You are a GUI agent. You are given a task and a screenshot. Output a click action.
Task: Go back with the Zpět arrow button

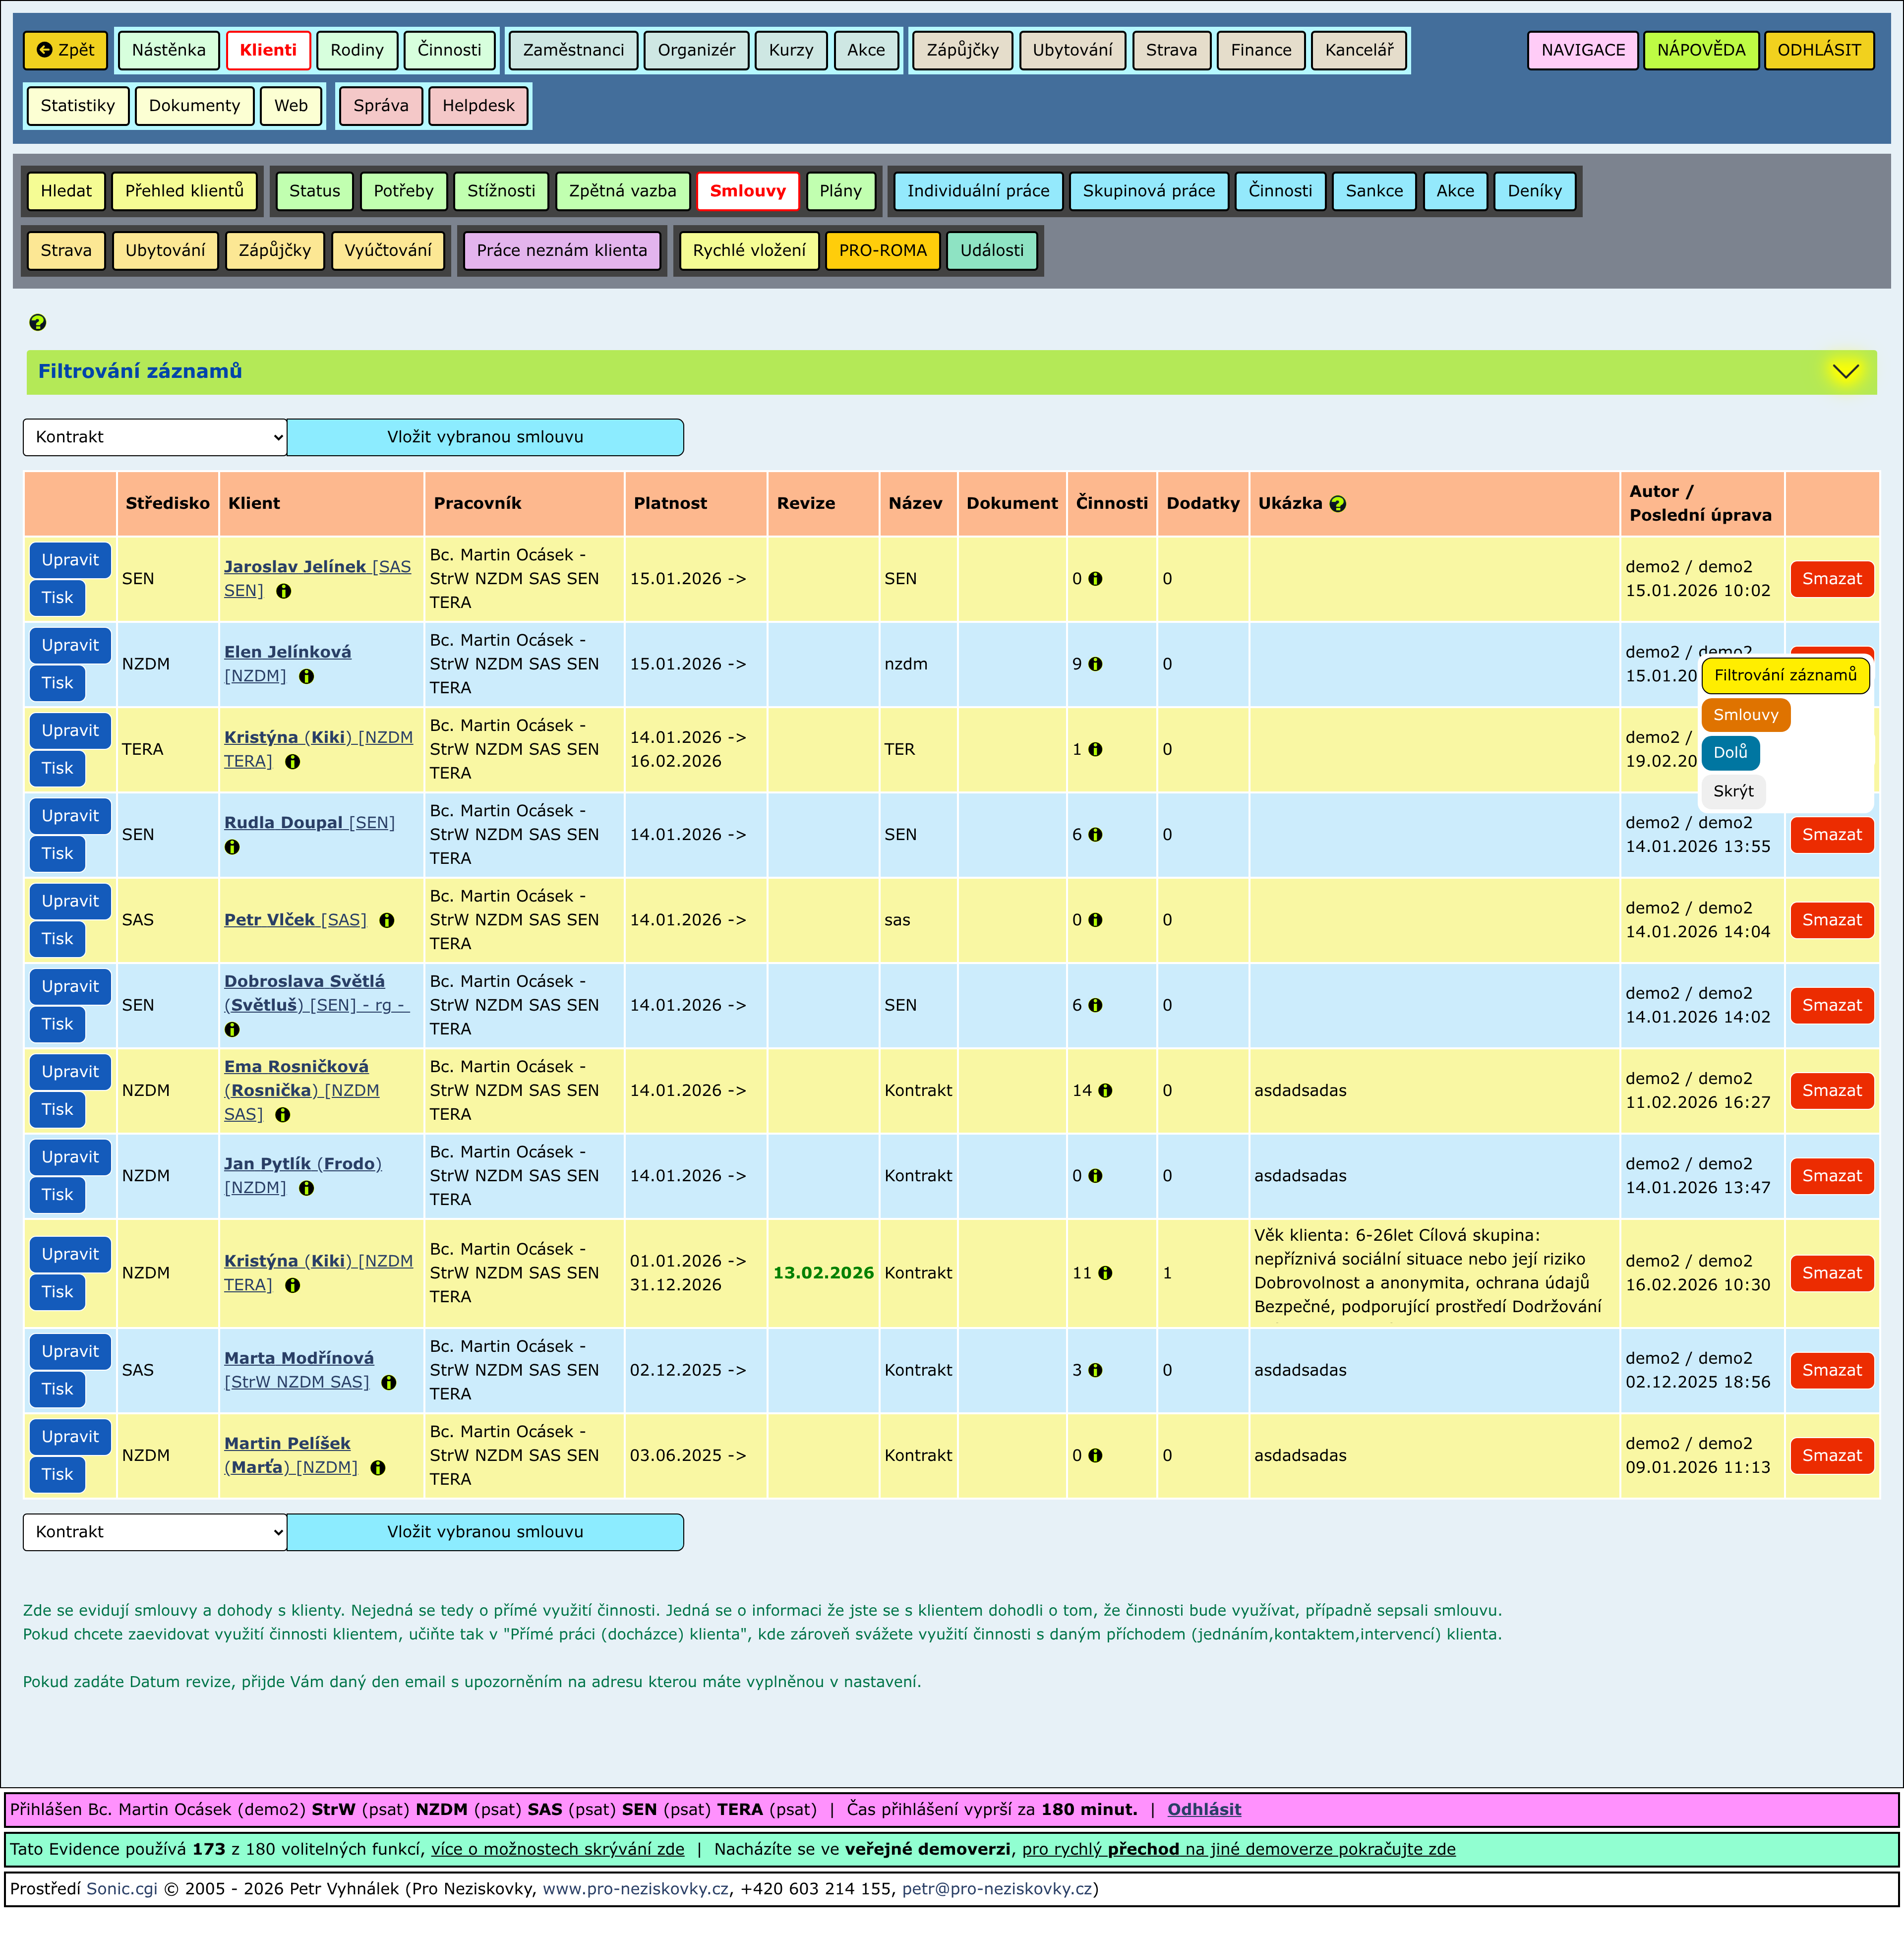coord(65,50)
